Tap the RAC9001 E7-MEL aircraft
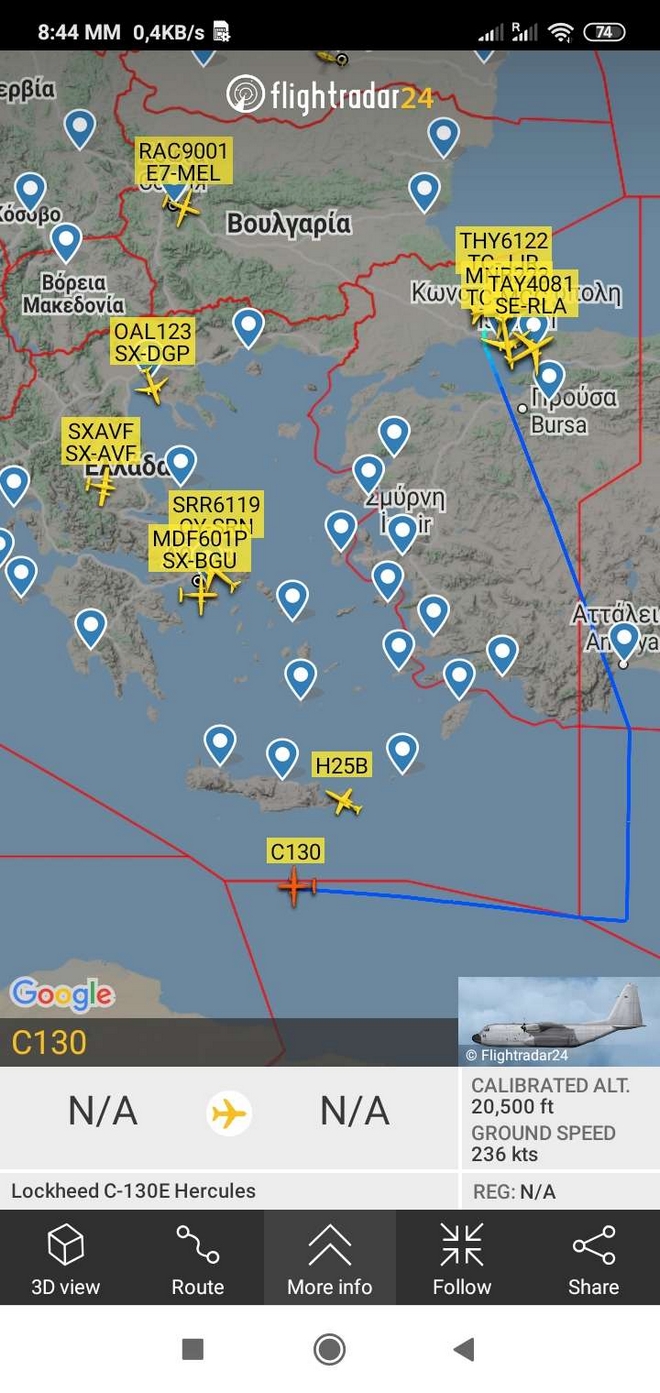 coord(183,209)
